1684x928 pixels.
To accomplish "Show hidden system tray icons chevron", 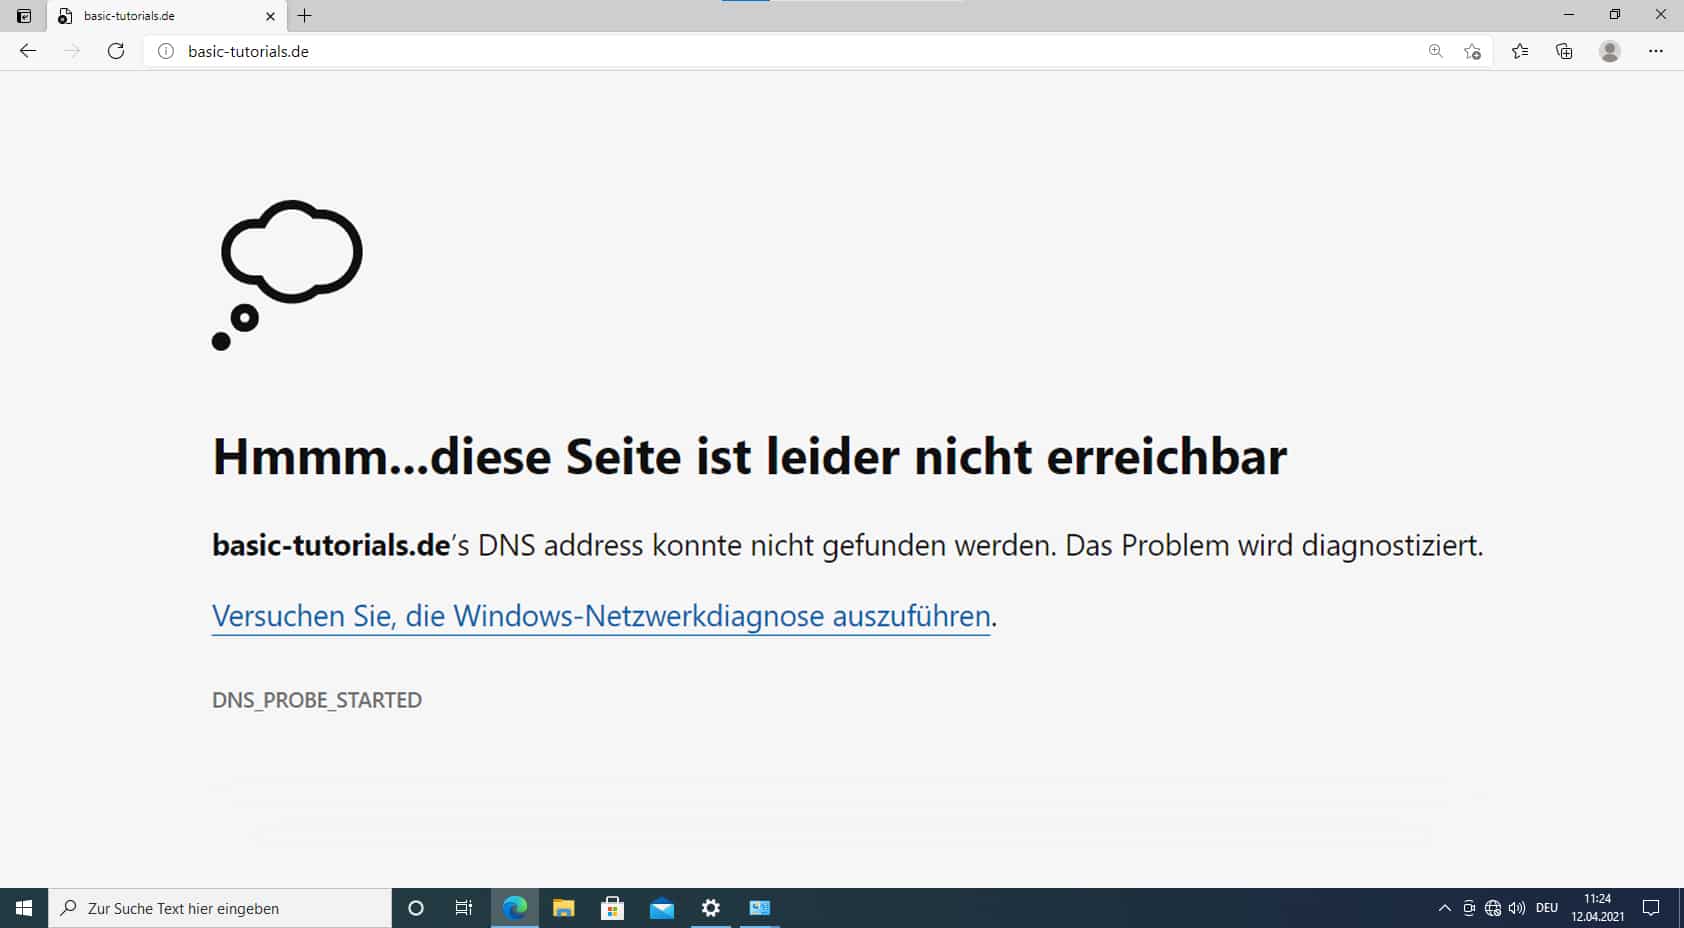I will (x=1444, y=908).
